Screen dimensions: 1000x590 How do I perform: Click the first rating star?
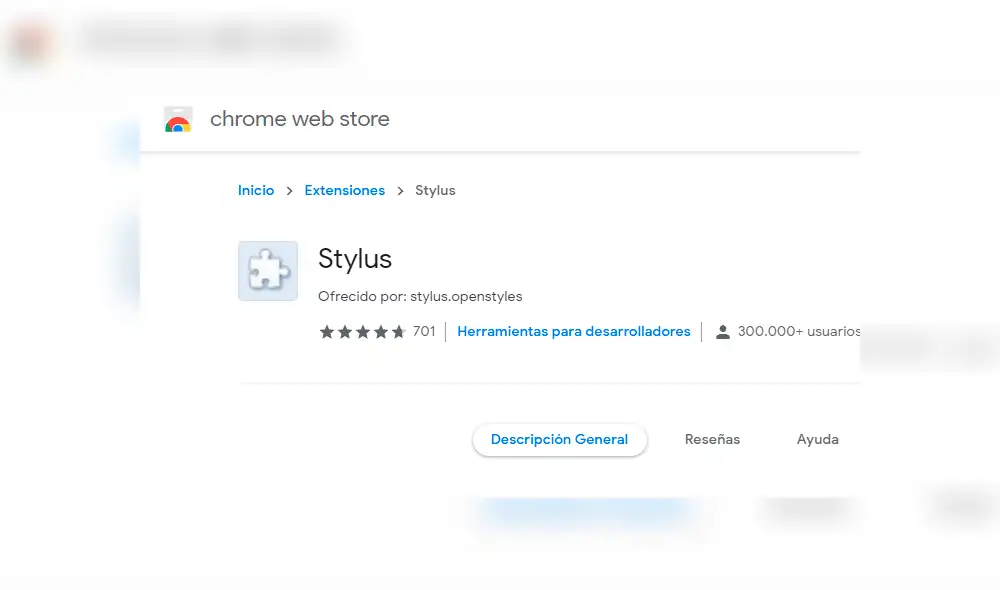pyautogui.click(x=326, y=331)
